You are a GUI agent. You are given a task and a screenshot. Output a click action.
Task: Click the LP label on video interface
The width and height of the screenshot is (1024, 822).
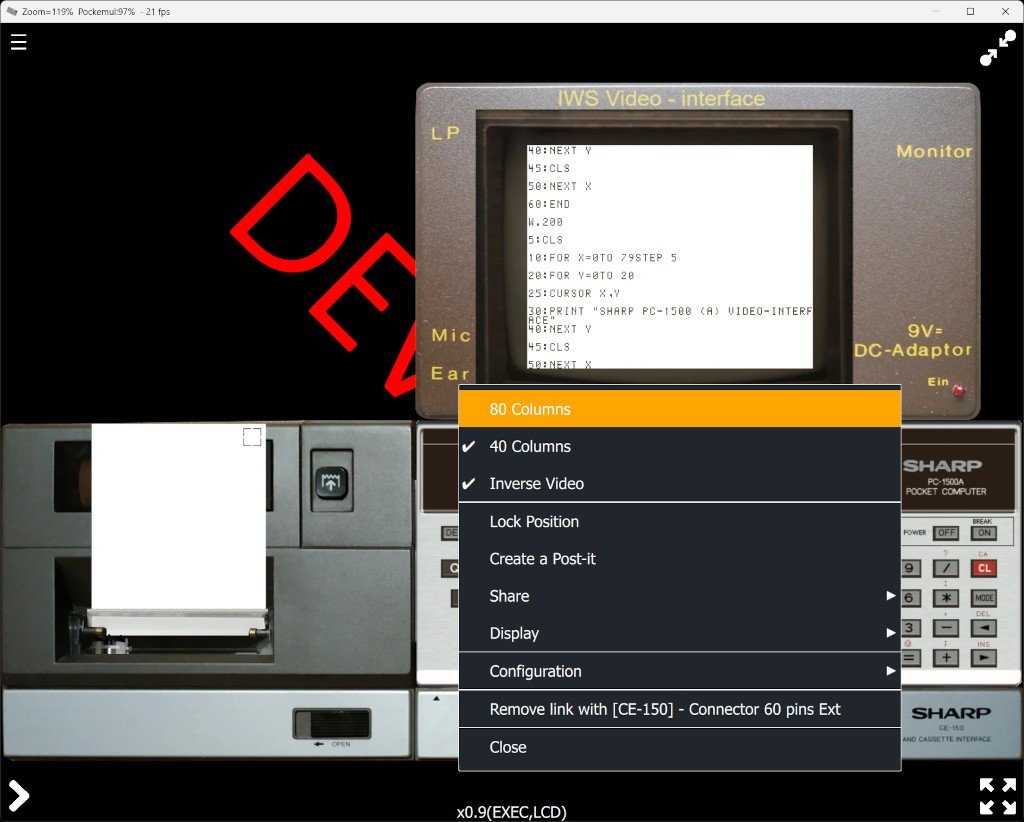tap(445, 133)
